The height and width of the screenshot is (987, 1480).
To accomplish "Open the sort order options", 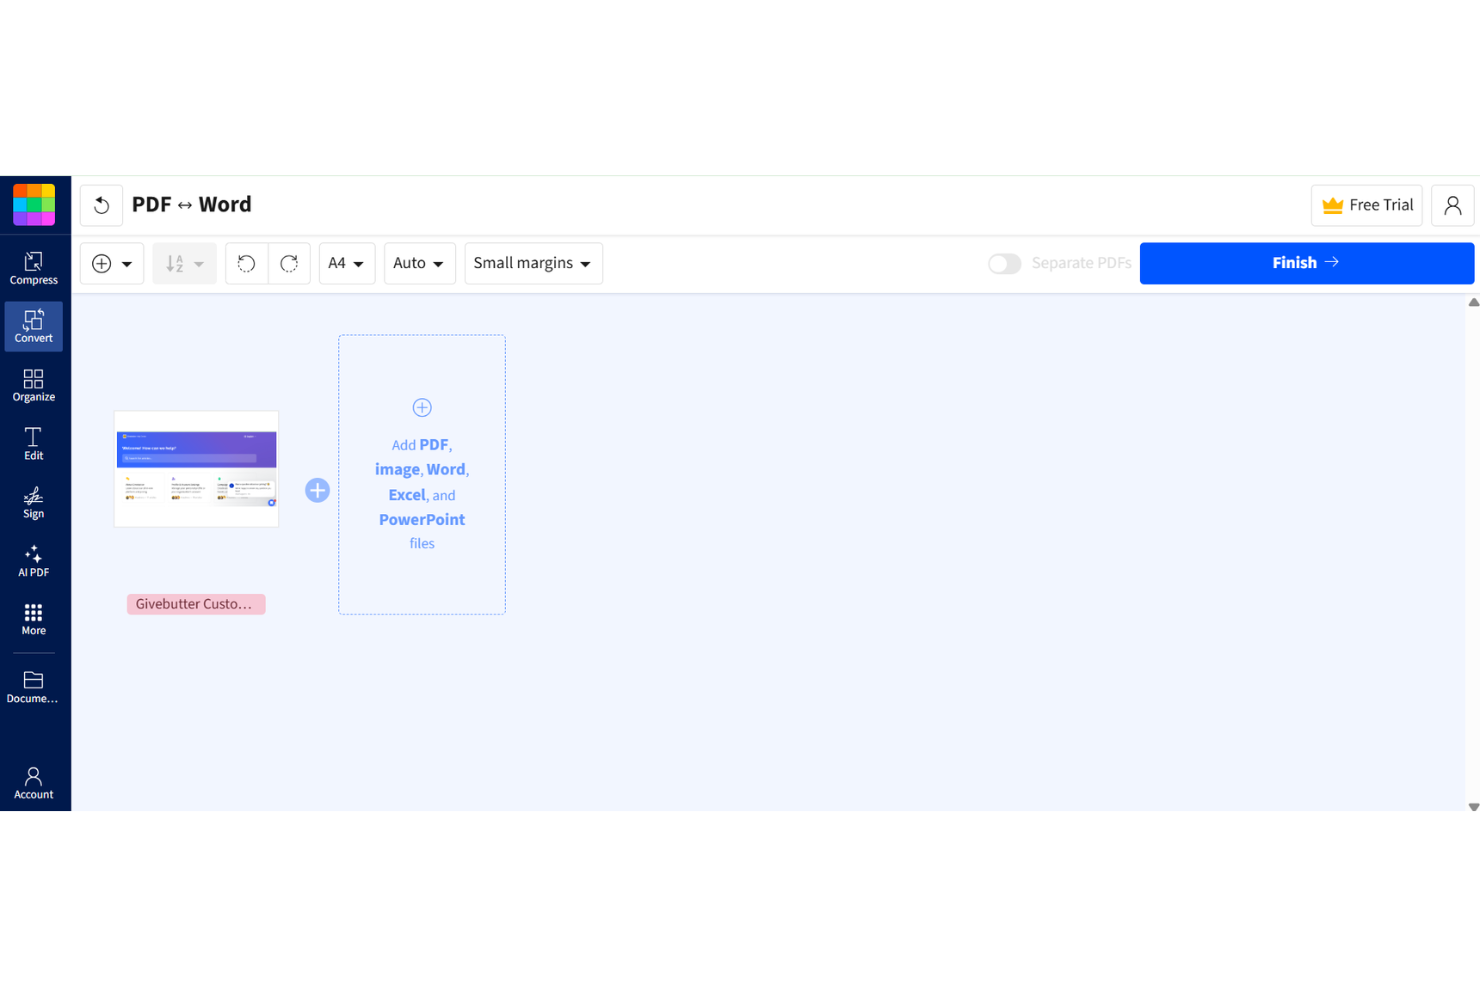I will (x=184, y=263).
